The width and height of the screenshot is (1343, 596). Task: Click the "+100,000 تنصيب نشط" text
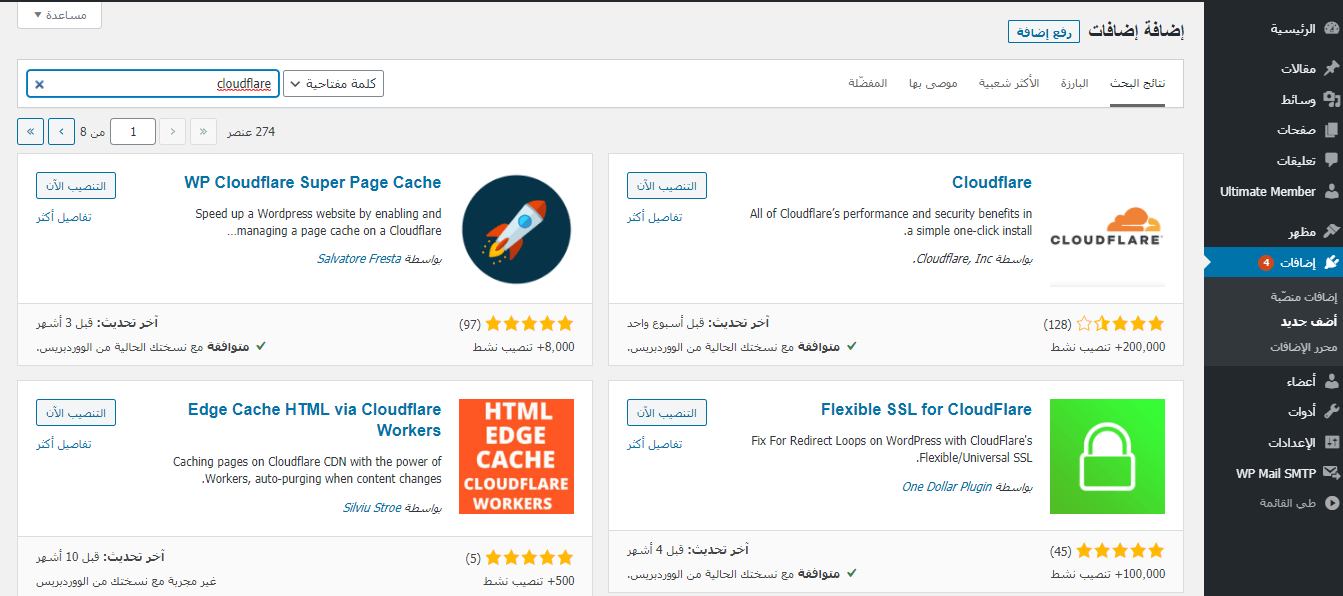click(x=1108, y=574)
